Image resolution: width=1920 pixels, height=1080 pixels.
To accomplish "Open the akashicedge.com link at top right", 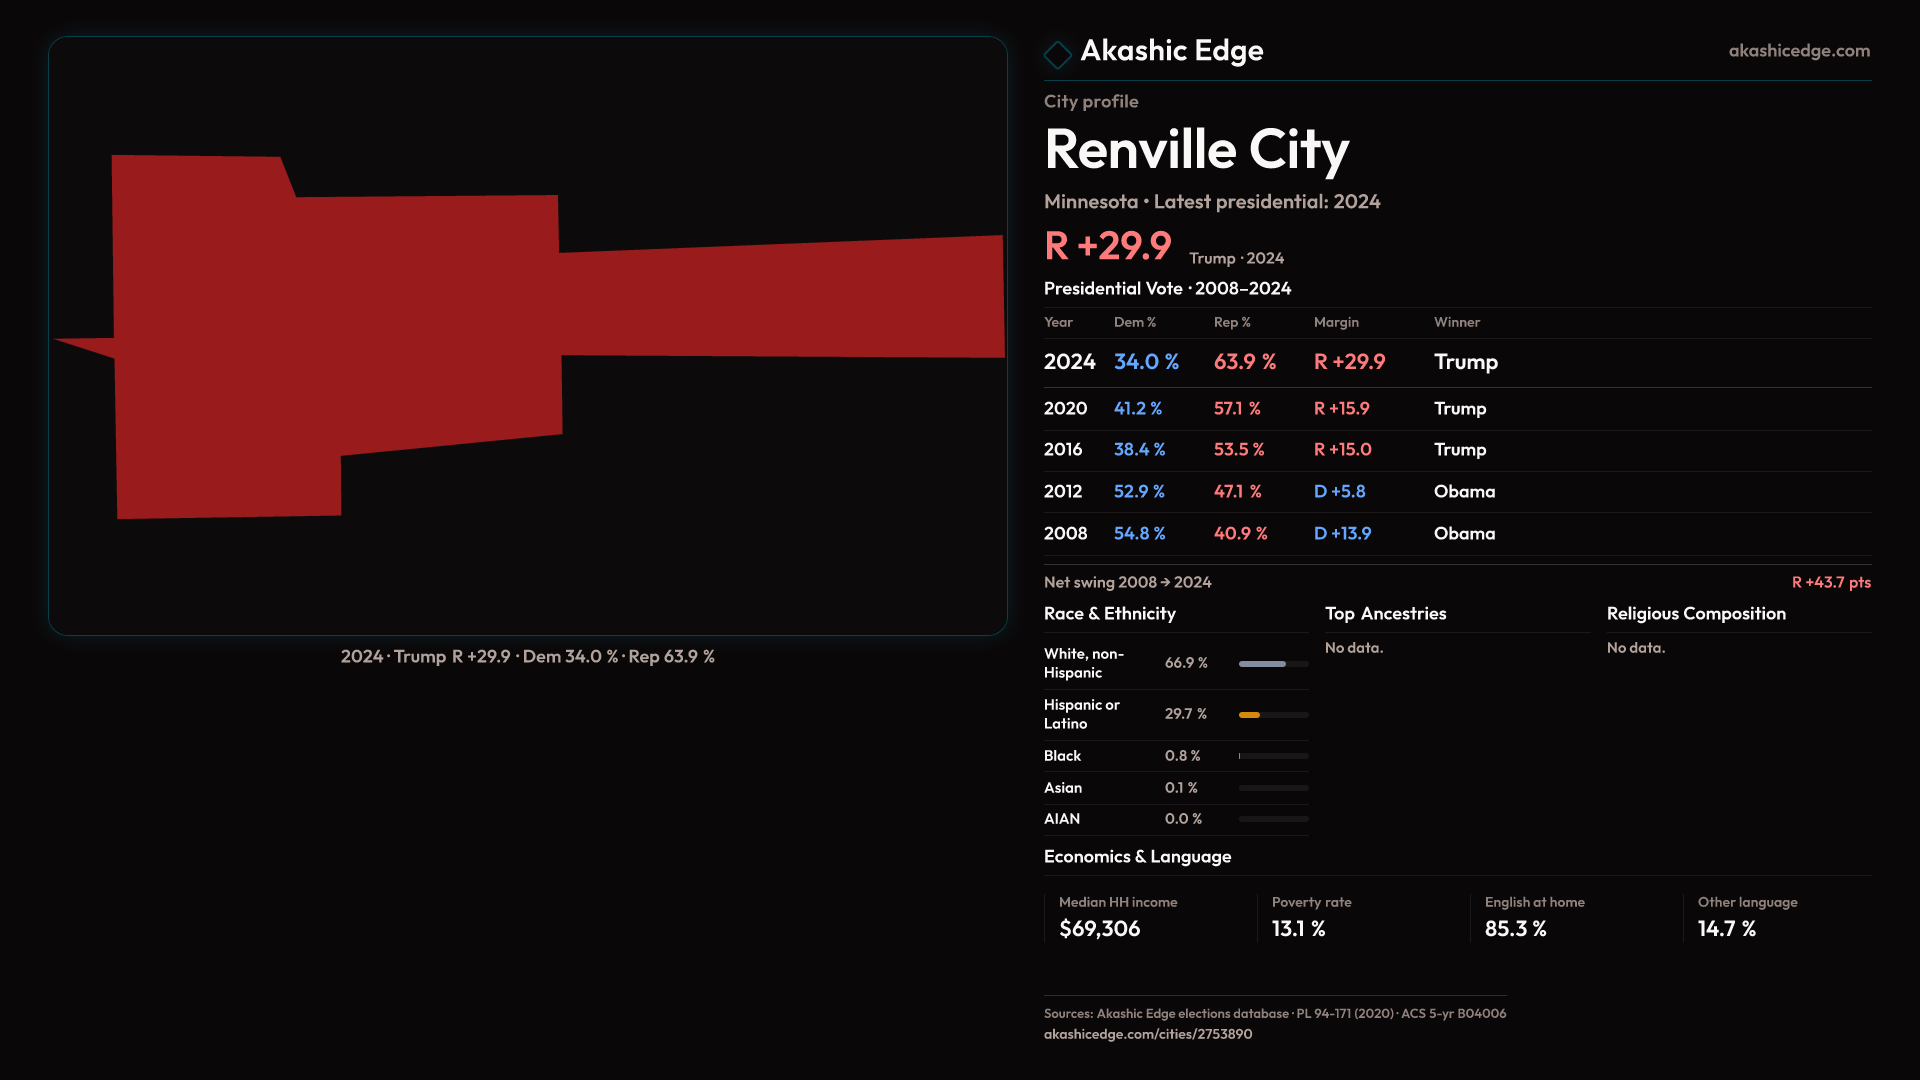I will (1798, 51).
